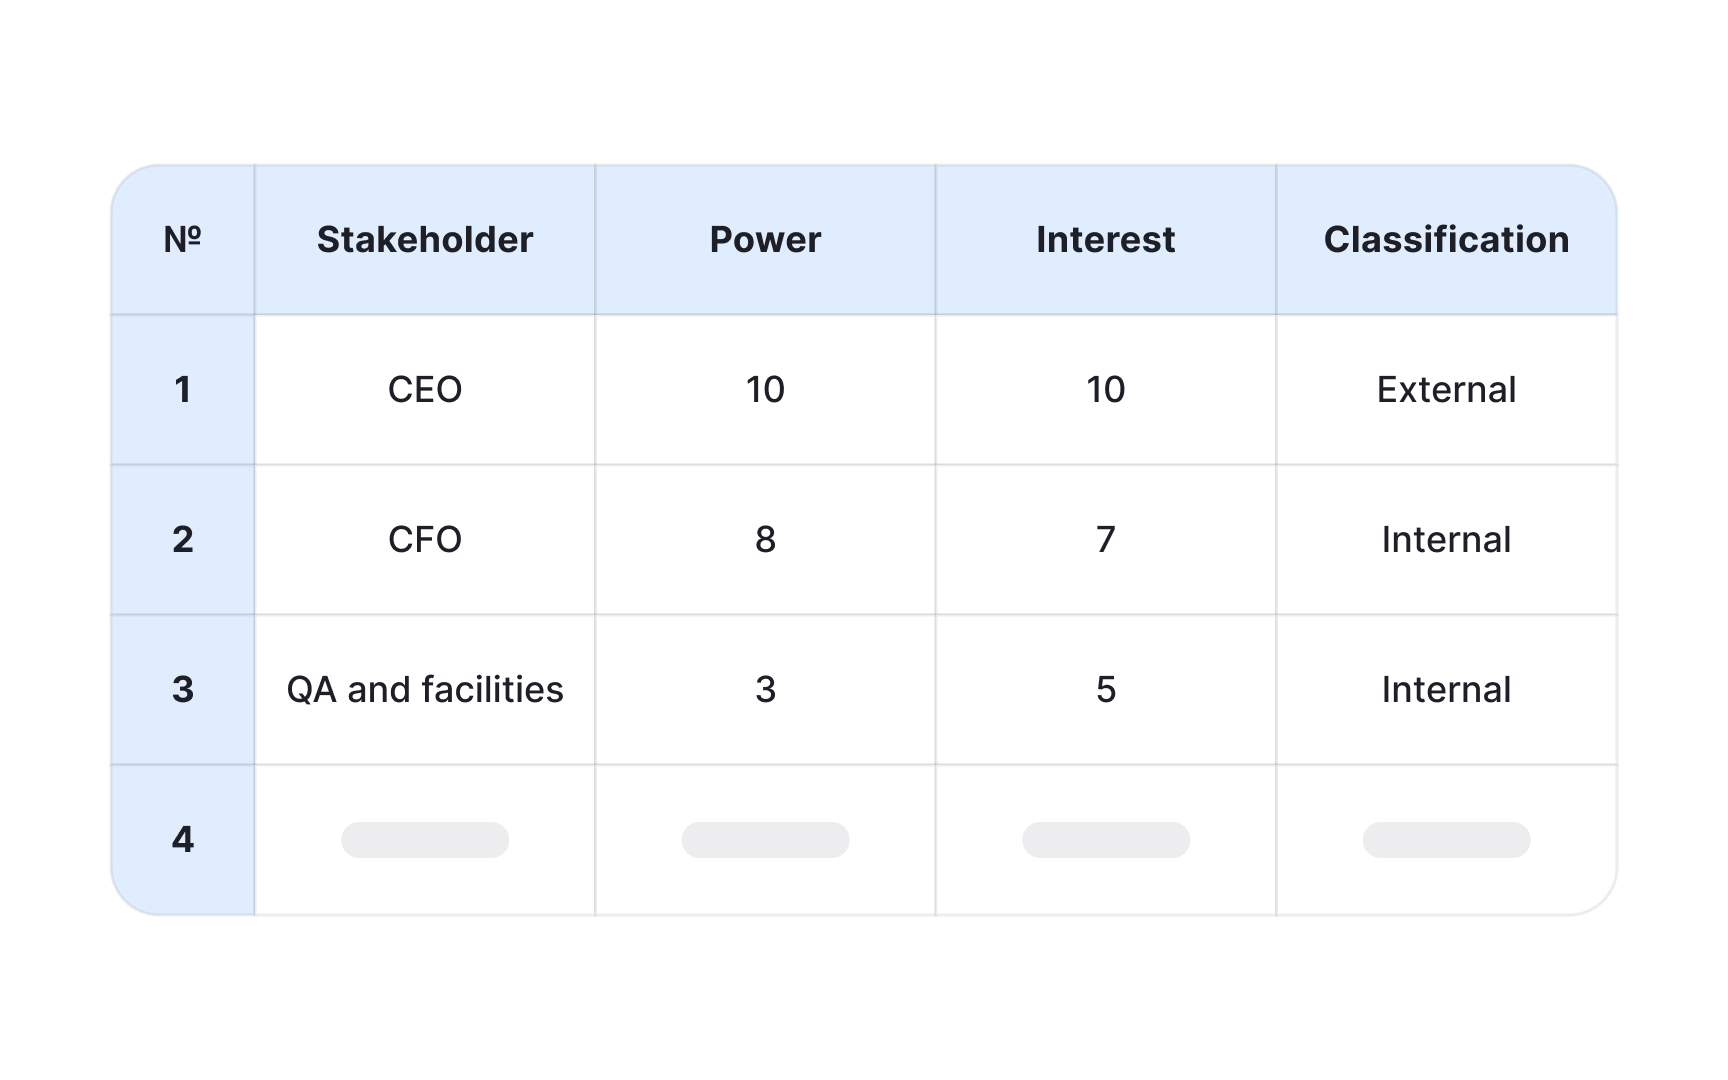Select the CFO stakeholder cell
The image size is (1728, 1080).
[425, 540]
